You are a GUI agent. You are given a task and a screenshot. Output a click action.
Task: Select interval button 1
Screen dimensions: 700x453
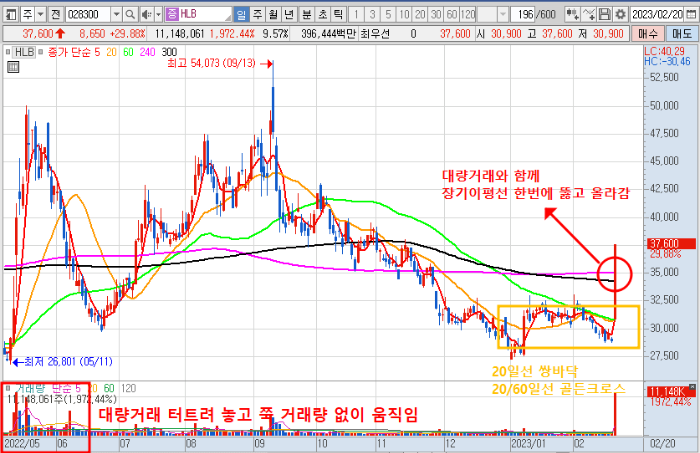[x=356, y=15]
